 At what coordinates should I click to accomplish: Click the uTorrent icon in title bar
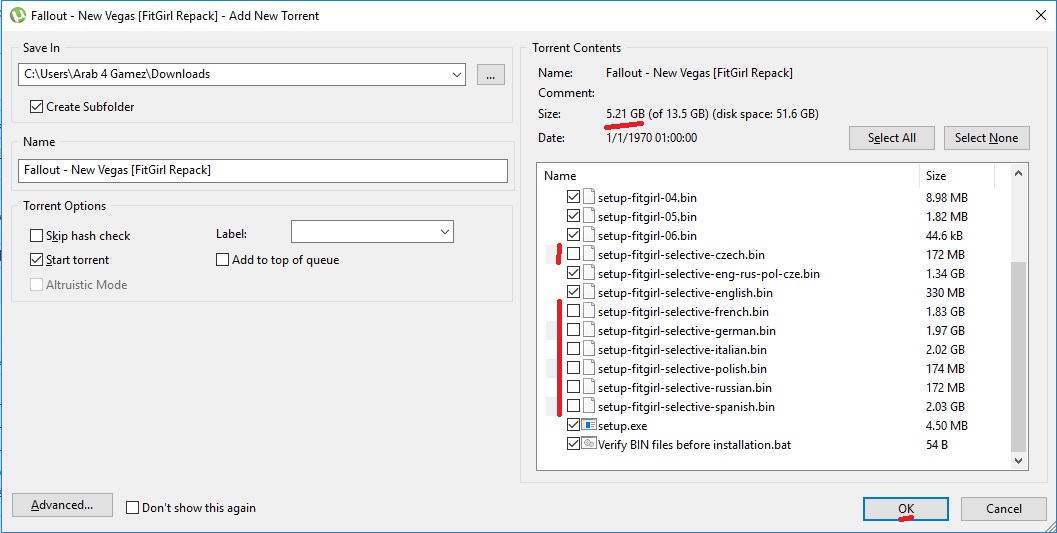coord(17,15)
